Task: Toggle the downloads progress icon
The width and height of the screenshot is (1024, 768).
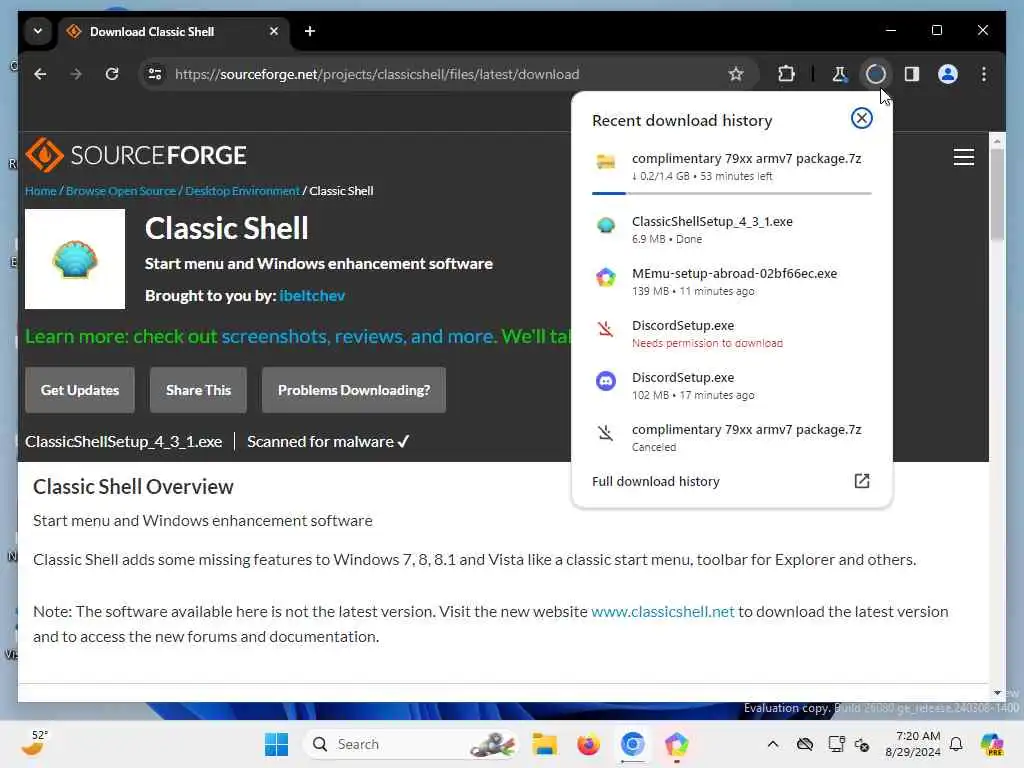Action: pos(875,74)
